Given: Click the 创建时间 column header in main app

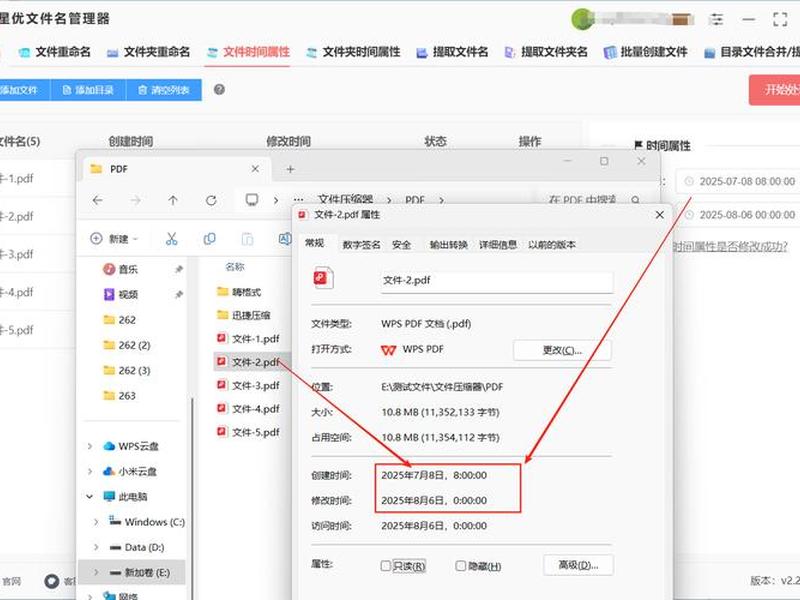Looking at the screenshot, I should (x=131, y=141).
